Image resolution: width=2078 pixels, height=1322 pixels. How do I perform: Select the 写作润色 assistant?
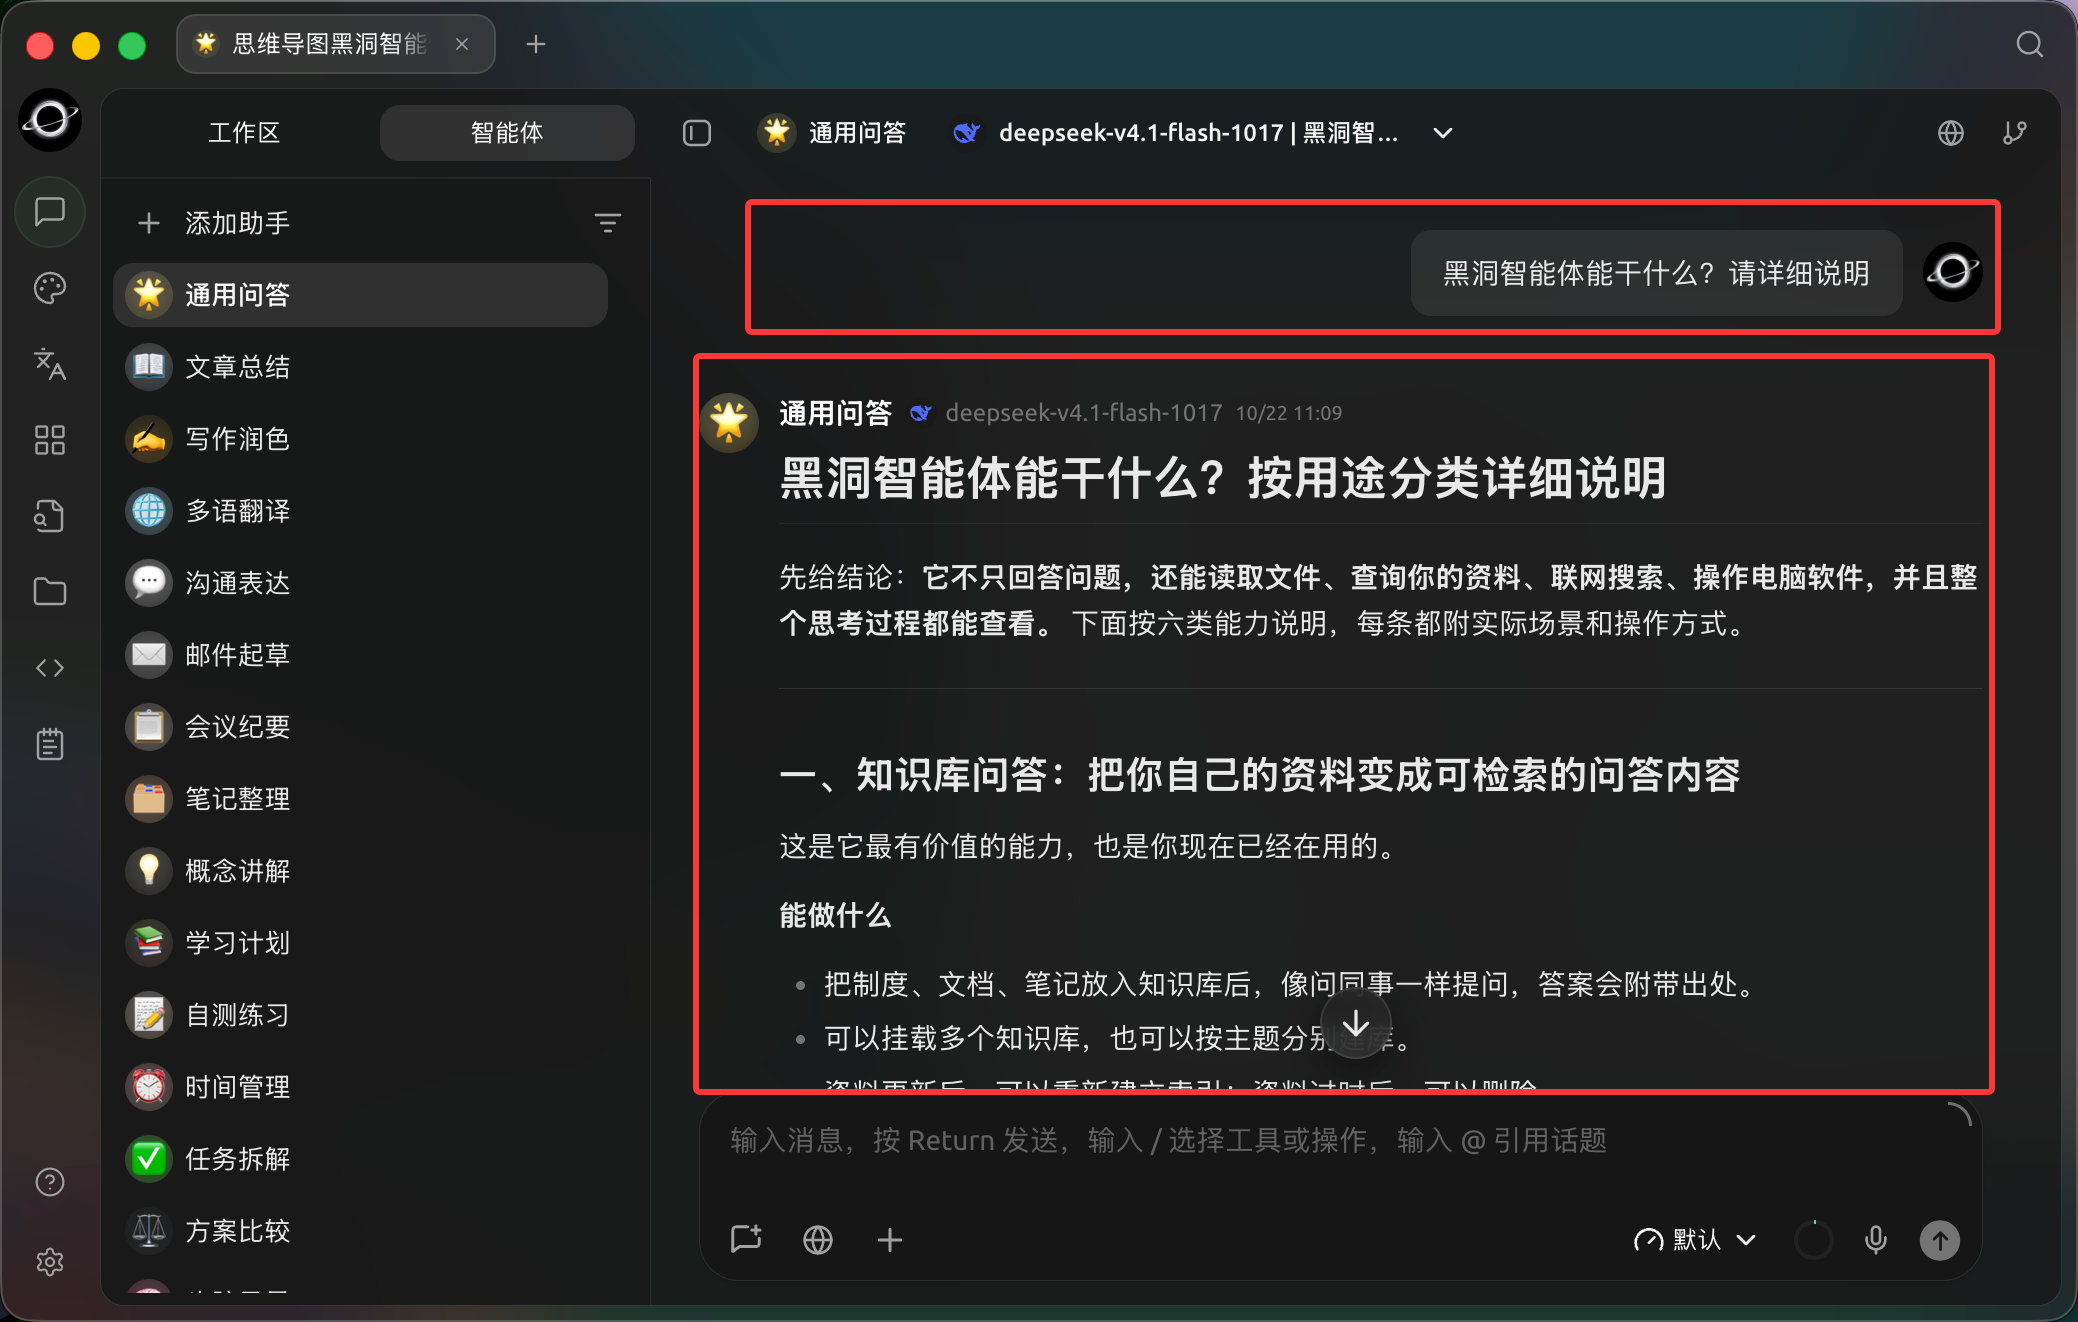[x=360, y=439]
